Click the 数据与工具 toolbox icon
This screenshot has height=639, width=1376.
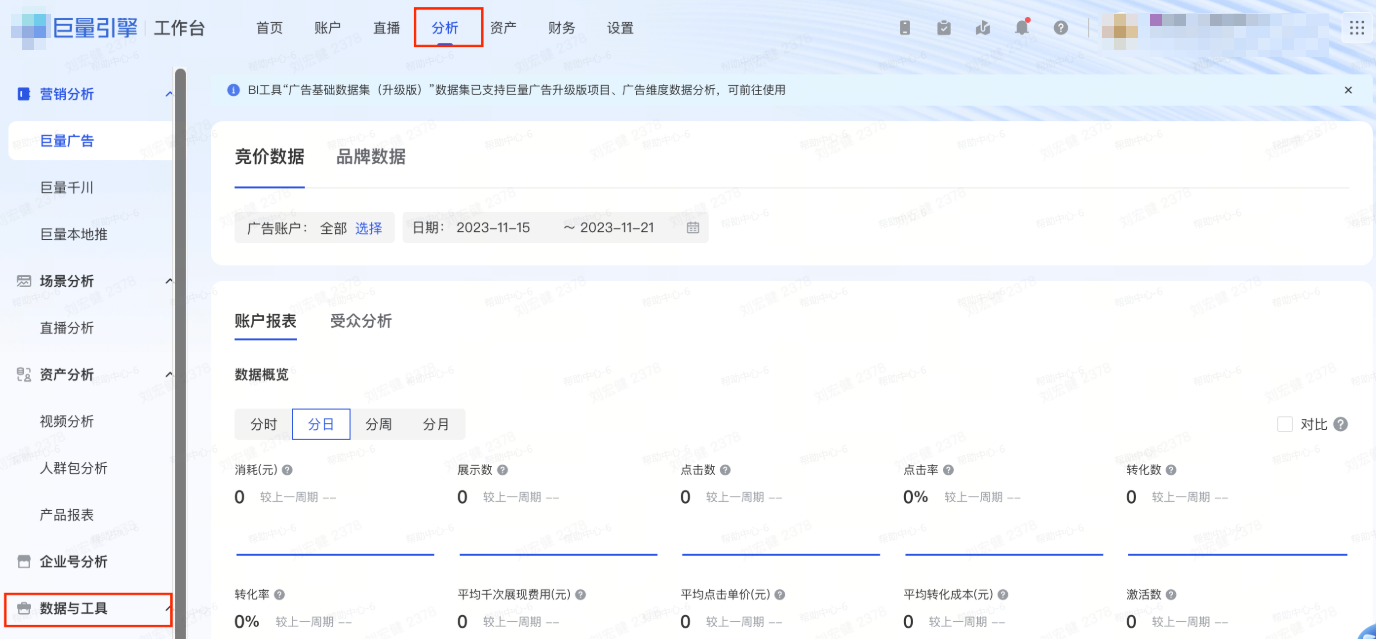[23, 608]
